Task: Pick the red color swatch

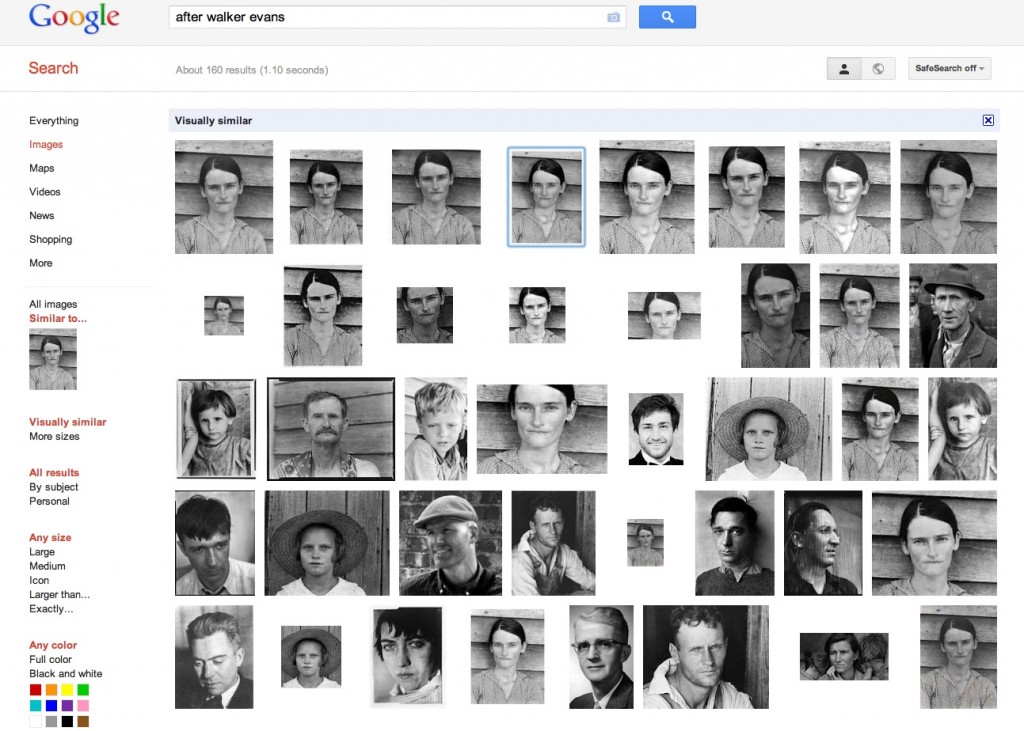Action: (35, 690)
